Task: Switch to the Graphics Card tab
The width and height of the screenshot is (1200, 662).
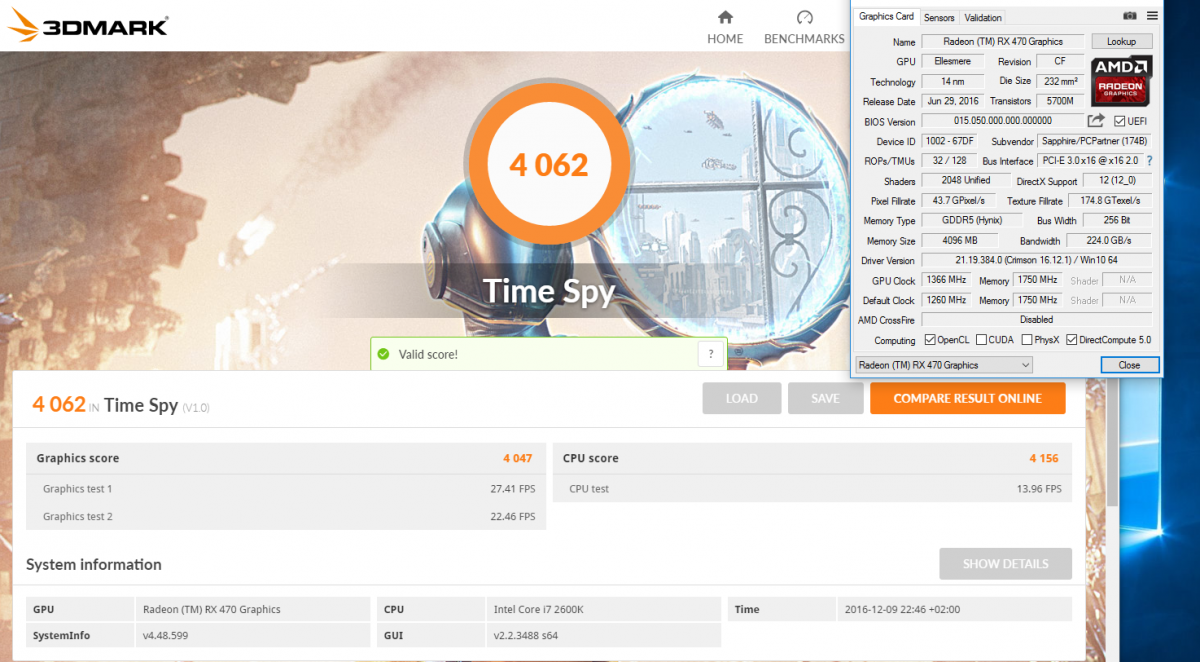Action: coord(887,16)
